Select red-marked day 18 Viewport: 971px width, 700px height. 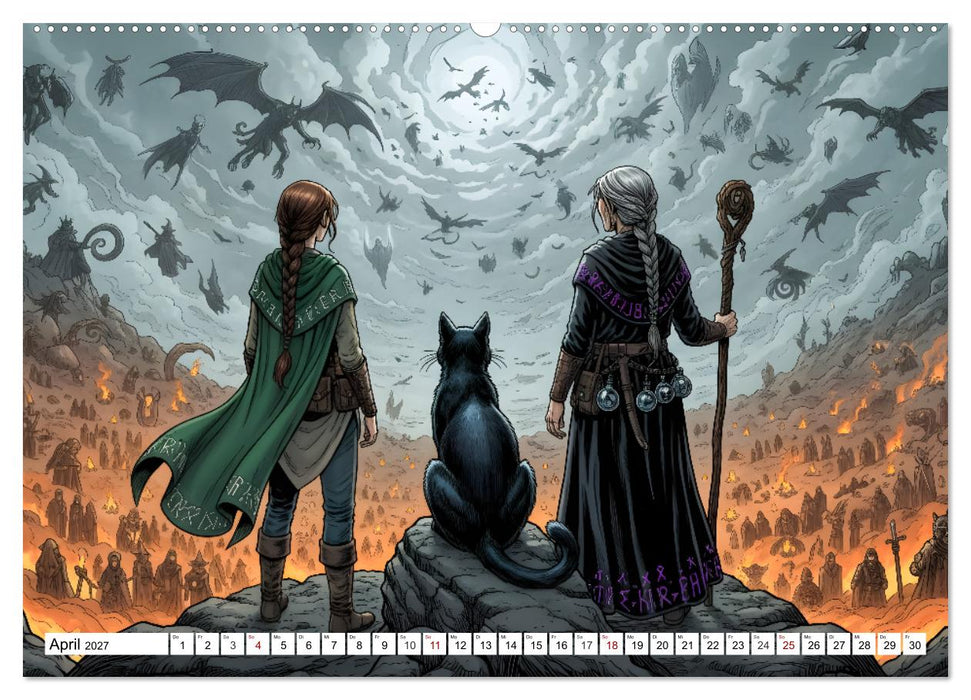[x=612, y=644]
